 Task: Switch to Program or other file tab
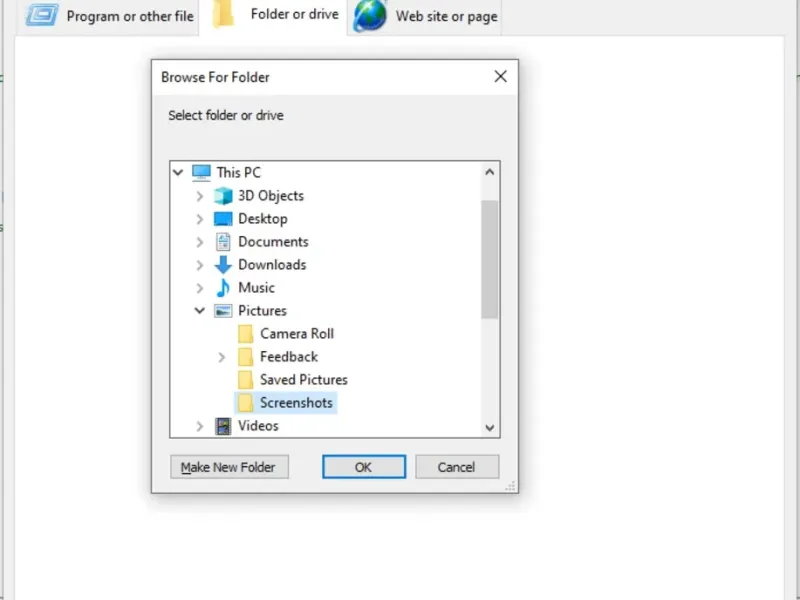(108, 17)
